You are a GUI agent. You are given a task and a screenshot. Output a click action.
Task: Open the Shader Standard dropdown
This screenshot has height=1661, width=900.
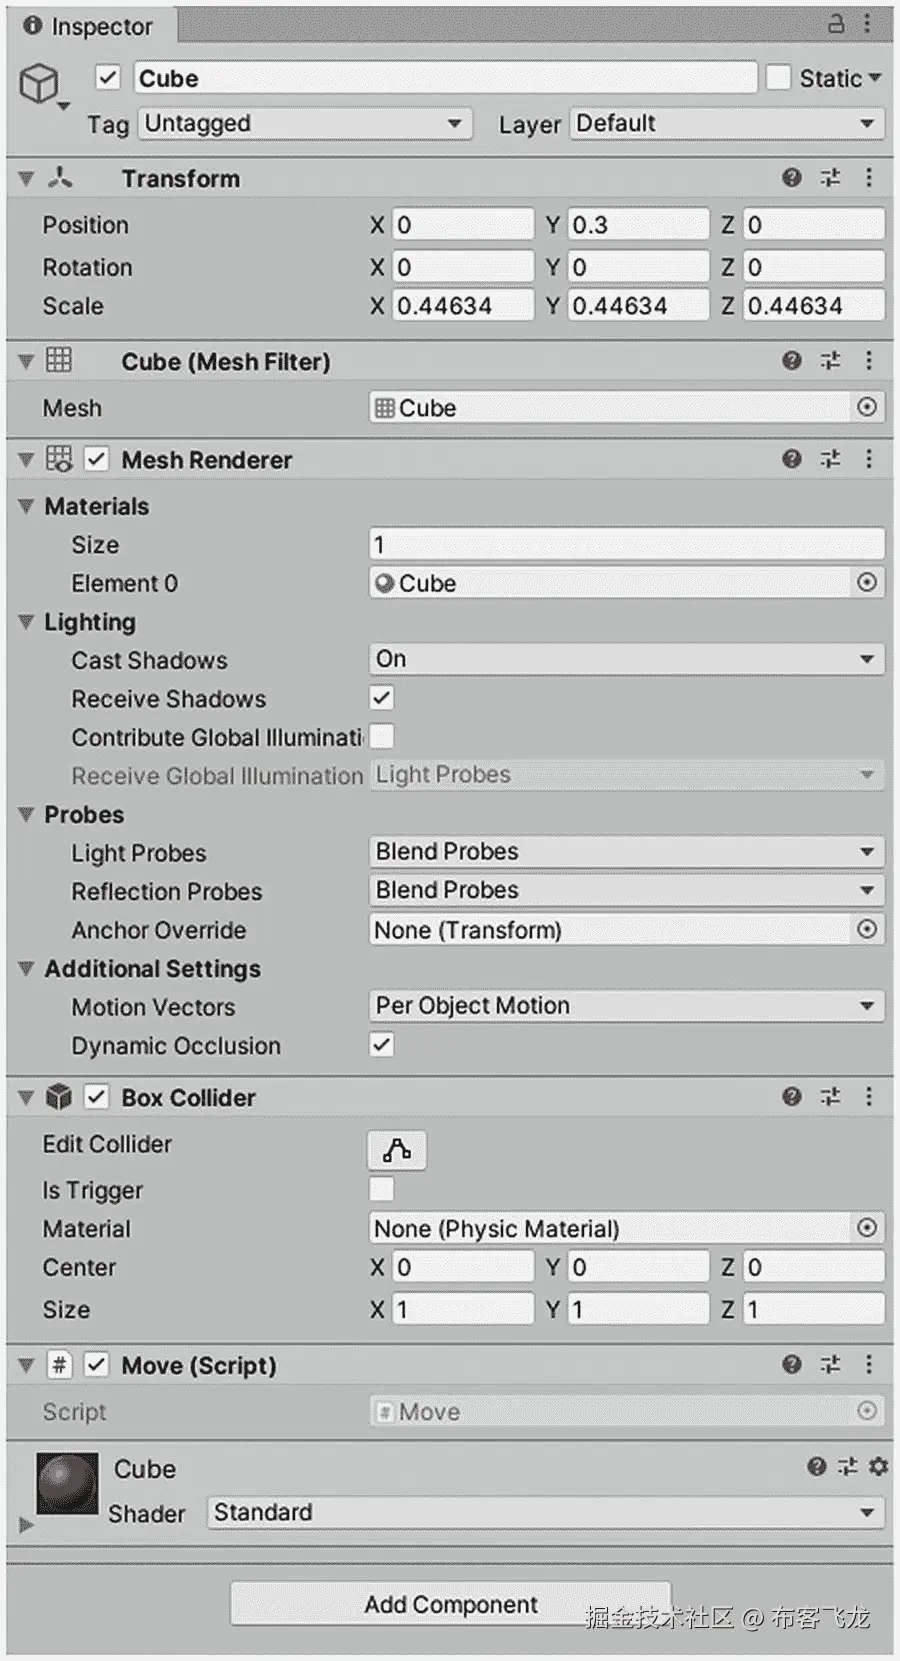[546, 1512]
